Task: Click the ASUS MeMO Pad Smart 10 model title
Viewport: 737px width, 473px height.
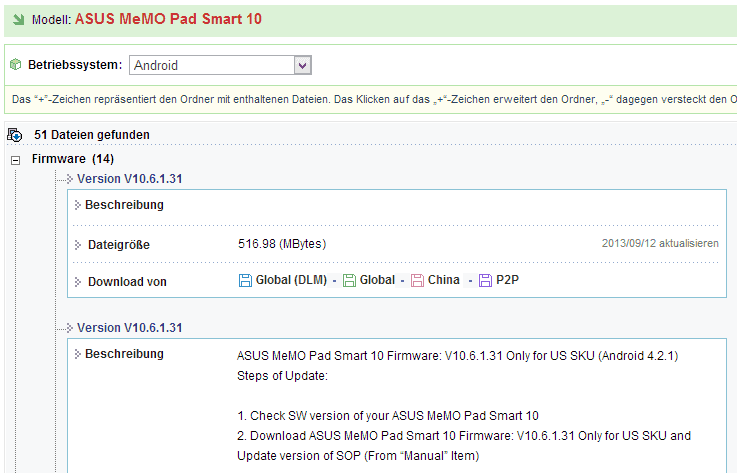Action: [168, 19]
